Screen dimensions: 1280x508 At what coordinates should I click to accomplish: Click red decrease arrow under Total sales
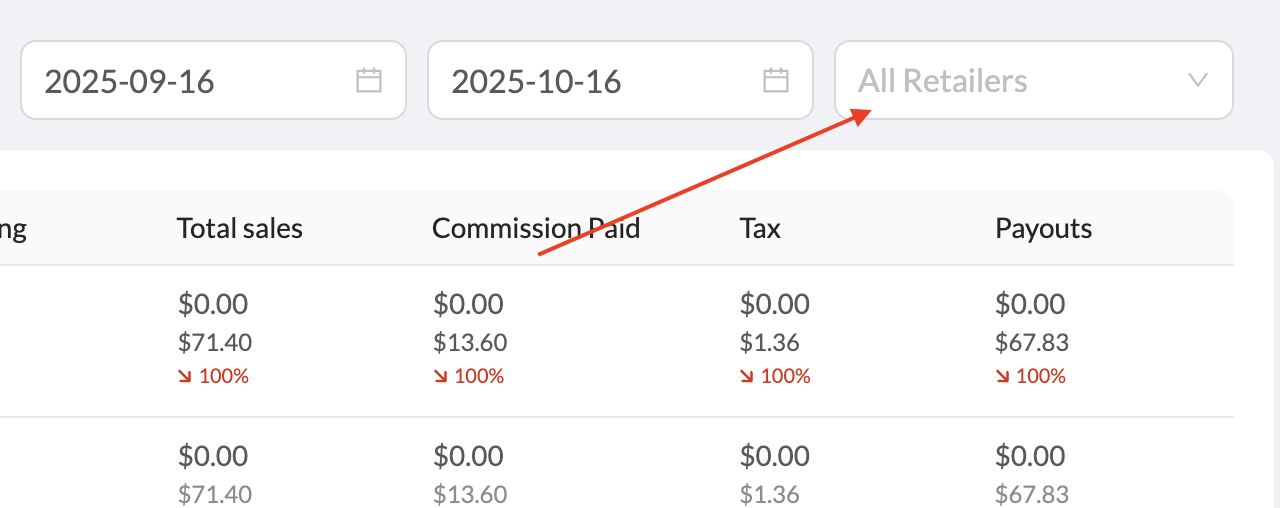coord(184,377)
